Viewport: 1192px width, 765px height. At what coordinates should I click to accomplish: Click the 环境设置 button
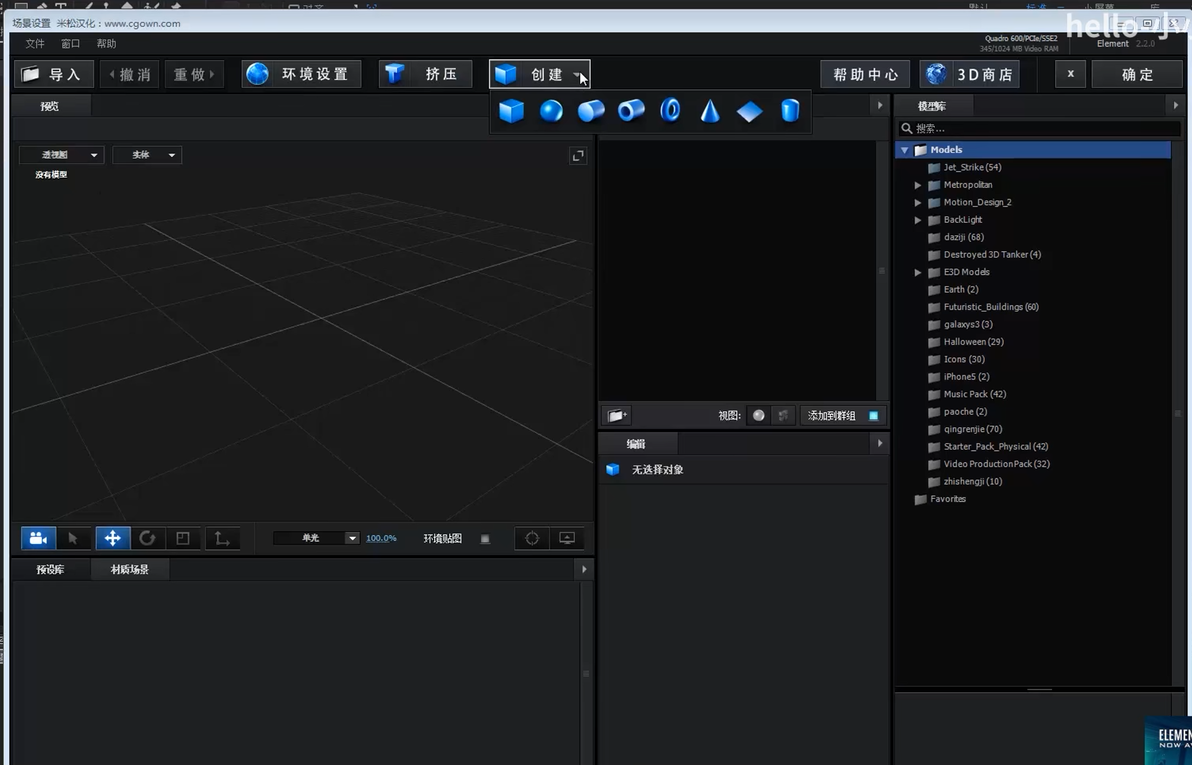pos(301,74)
